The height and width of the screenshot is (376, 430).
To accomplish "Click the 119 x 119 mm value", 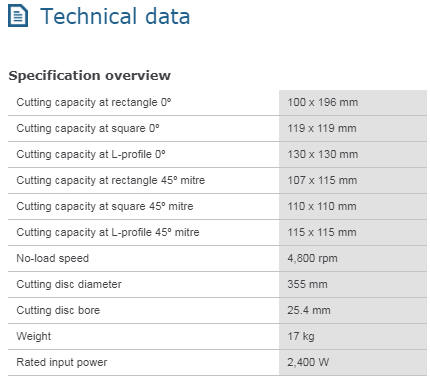I will (x=322, y=128).
